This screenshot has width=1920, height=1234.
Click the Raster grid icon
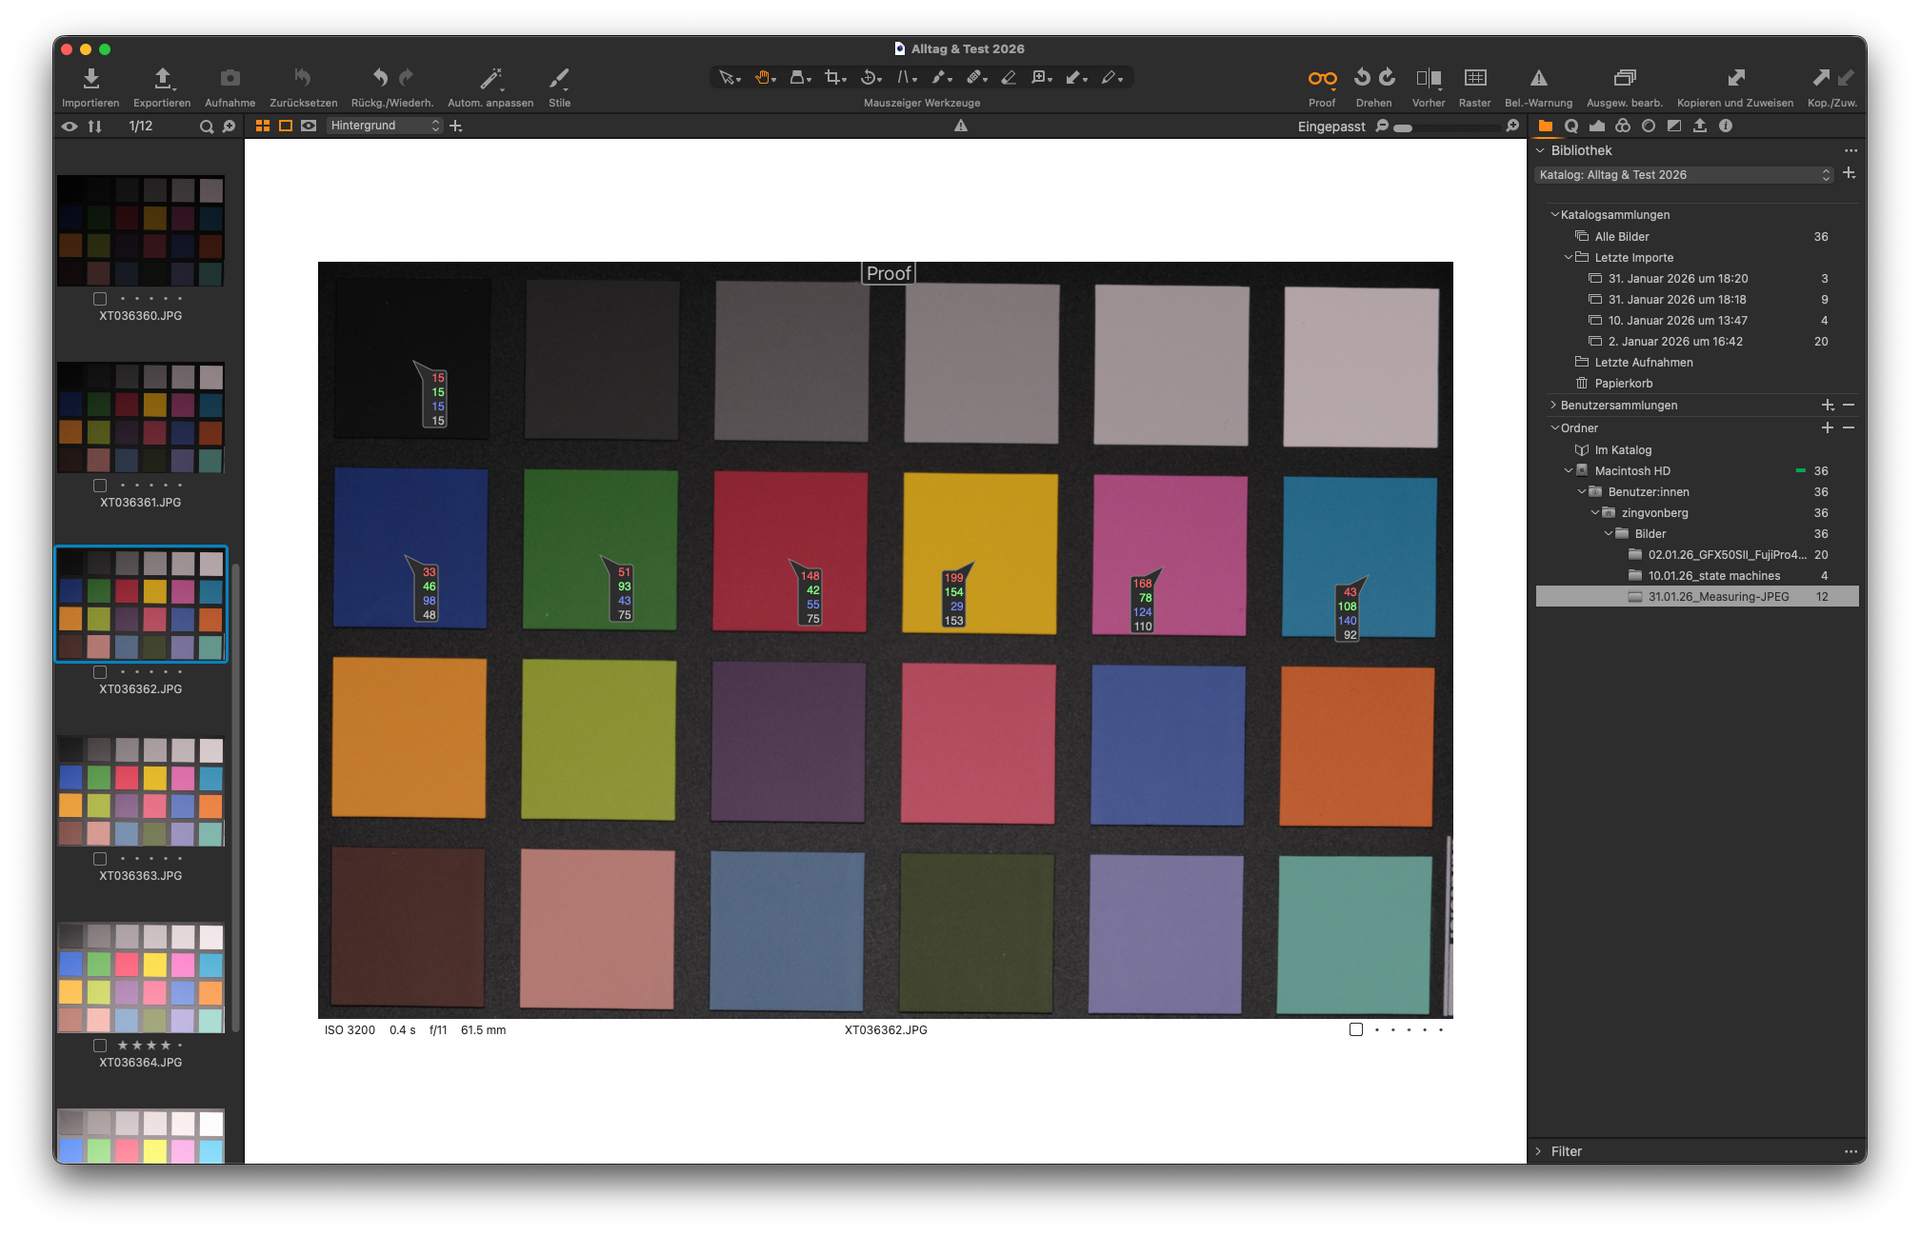pyautogui.click(x=1474, y=78)
